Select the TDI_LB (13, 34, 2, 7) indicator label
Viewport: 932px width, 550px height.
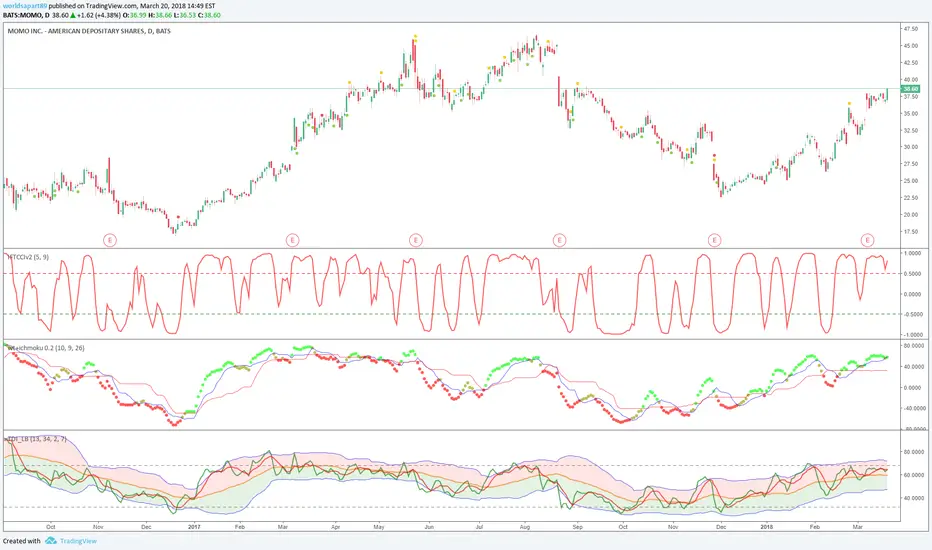click(x=36, y=439)
